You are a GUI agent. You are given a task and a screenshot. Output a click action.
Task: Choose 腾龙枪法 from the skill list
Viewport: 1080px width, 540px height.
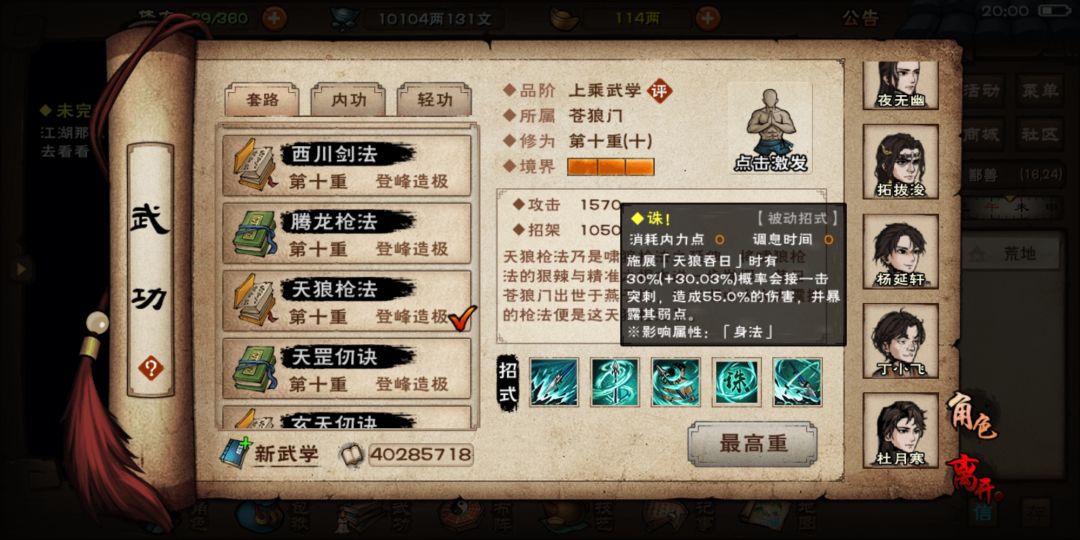pos(346,233)
